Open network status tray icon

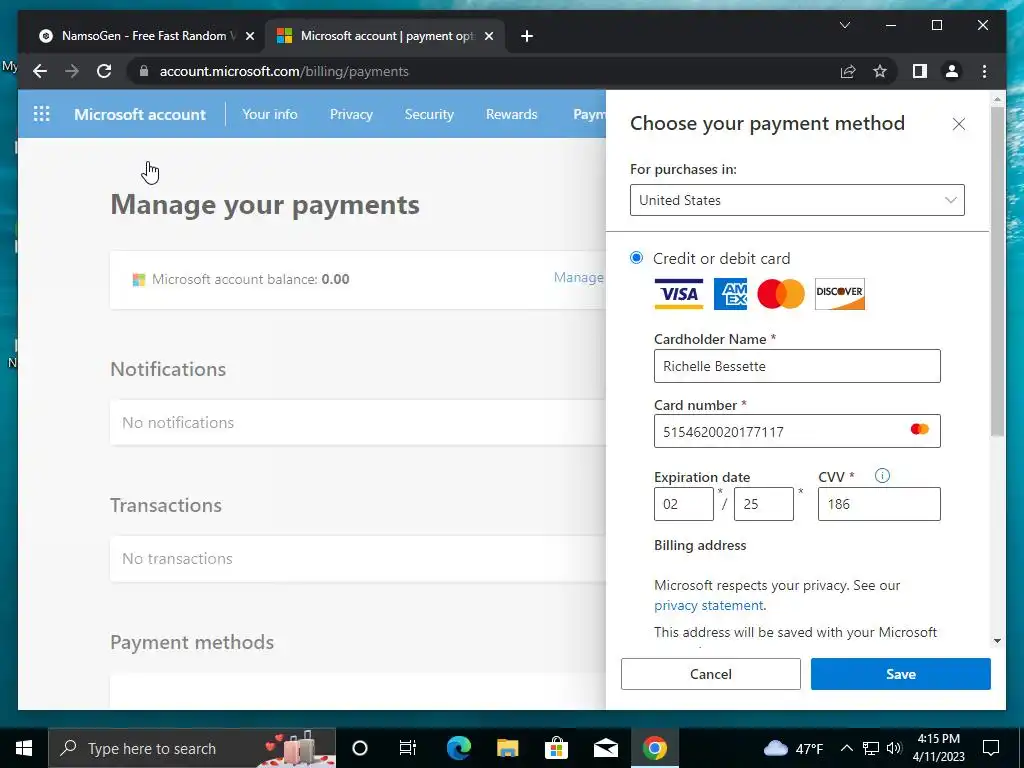tap(871, 748)
